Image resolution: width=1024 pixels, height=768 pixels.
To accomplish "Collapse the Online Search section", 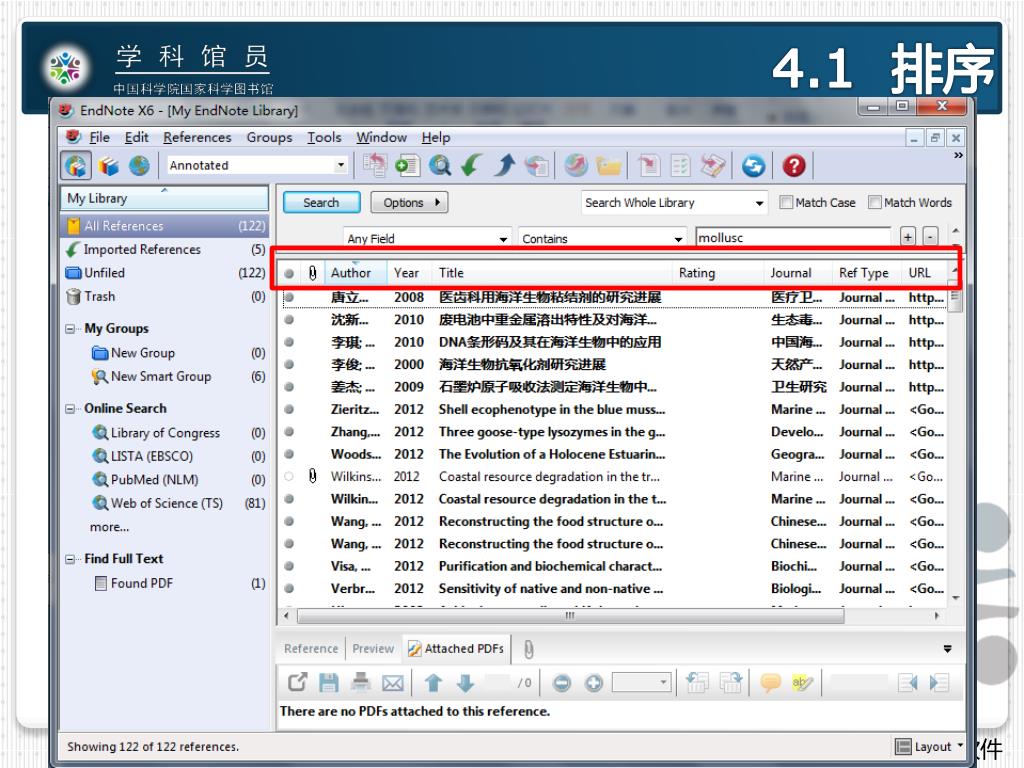I will pos(70,409).
